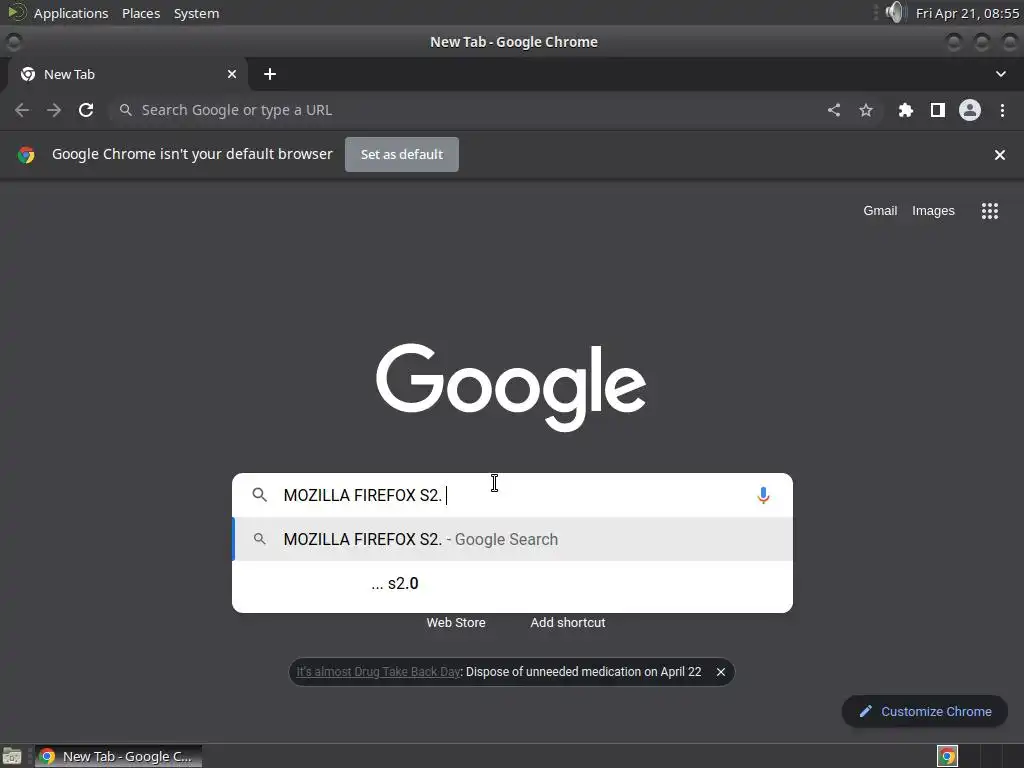
Task: Expand the tab search chevron
Action: point(1000,74)
